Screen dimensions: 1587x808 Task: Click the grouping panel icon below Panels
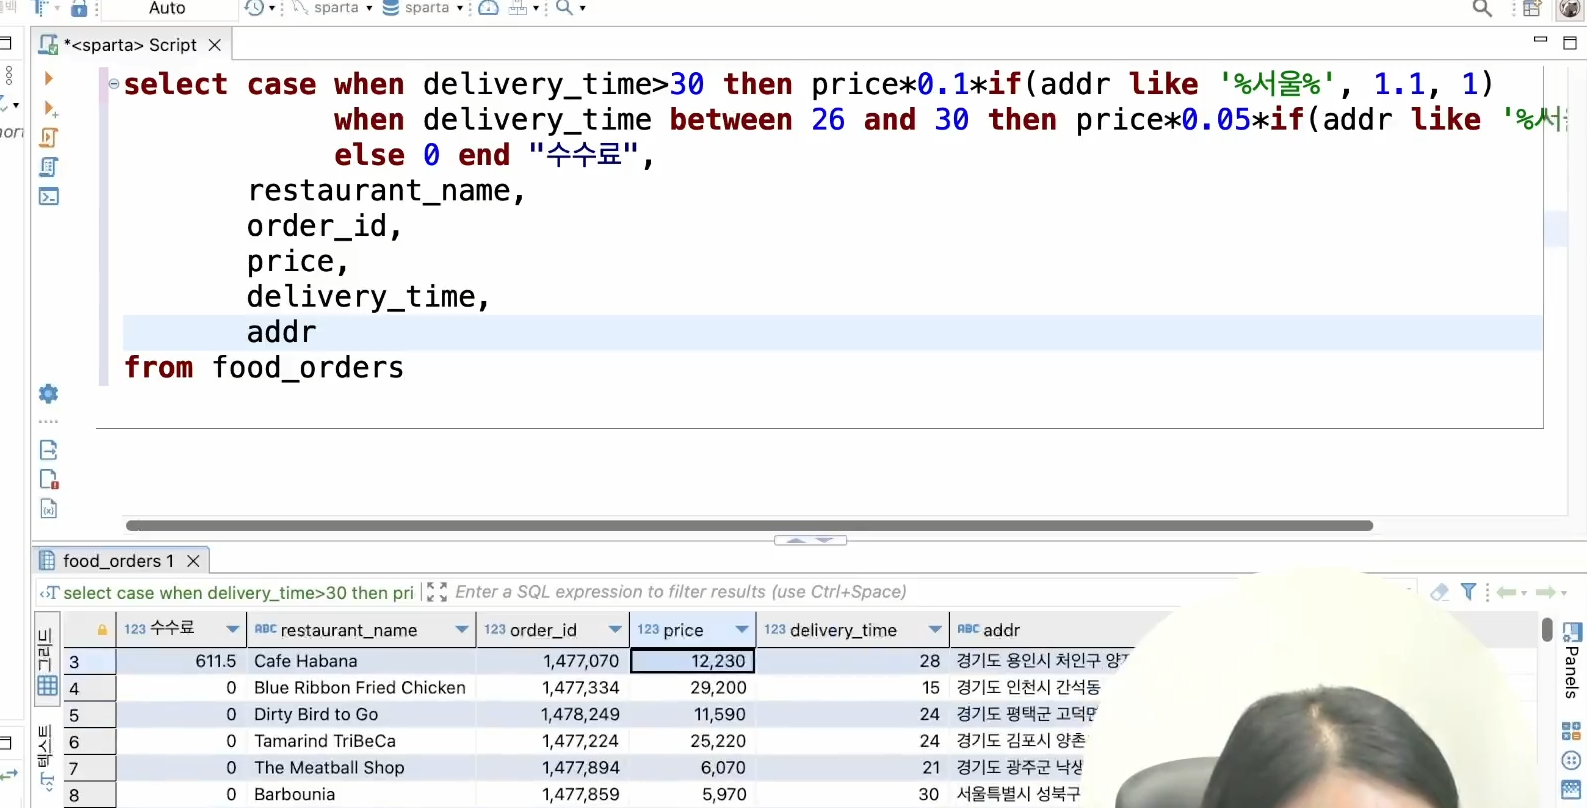(x=1571, y=732)
